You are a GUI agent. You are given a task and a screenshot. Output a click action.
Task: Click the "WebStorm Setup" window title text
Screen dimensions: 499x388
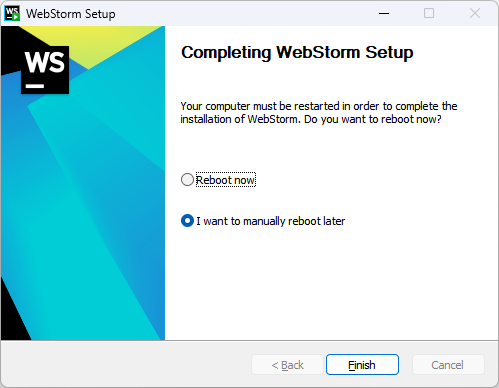pyautogui.click(x=71, y=14)
